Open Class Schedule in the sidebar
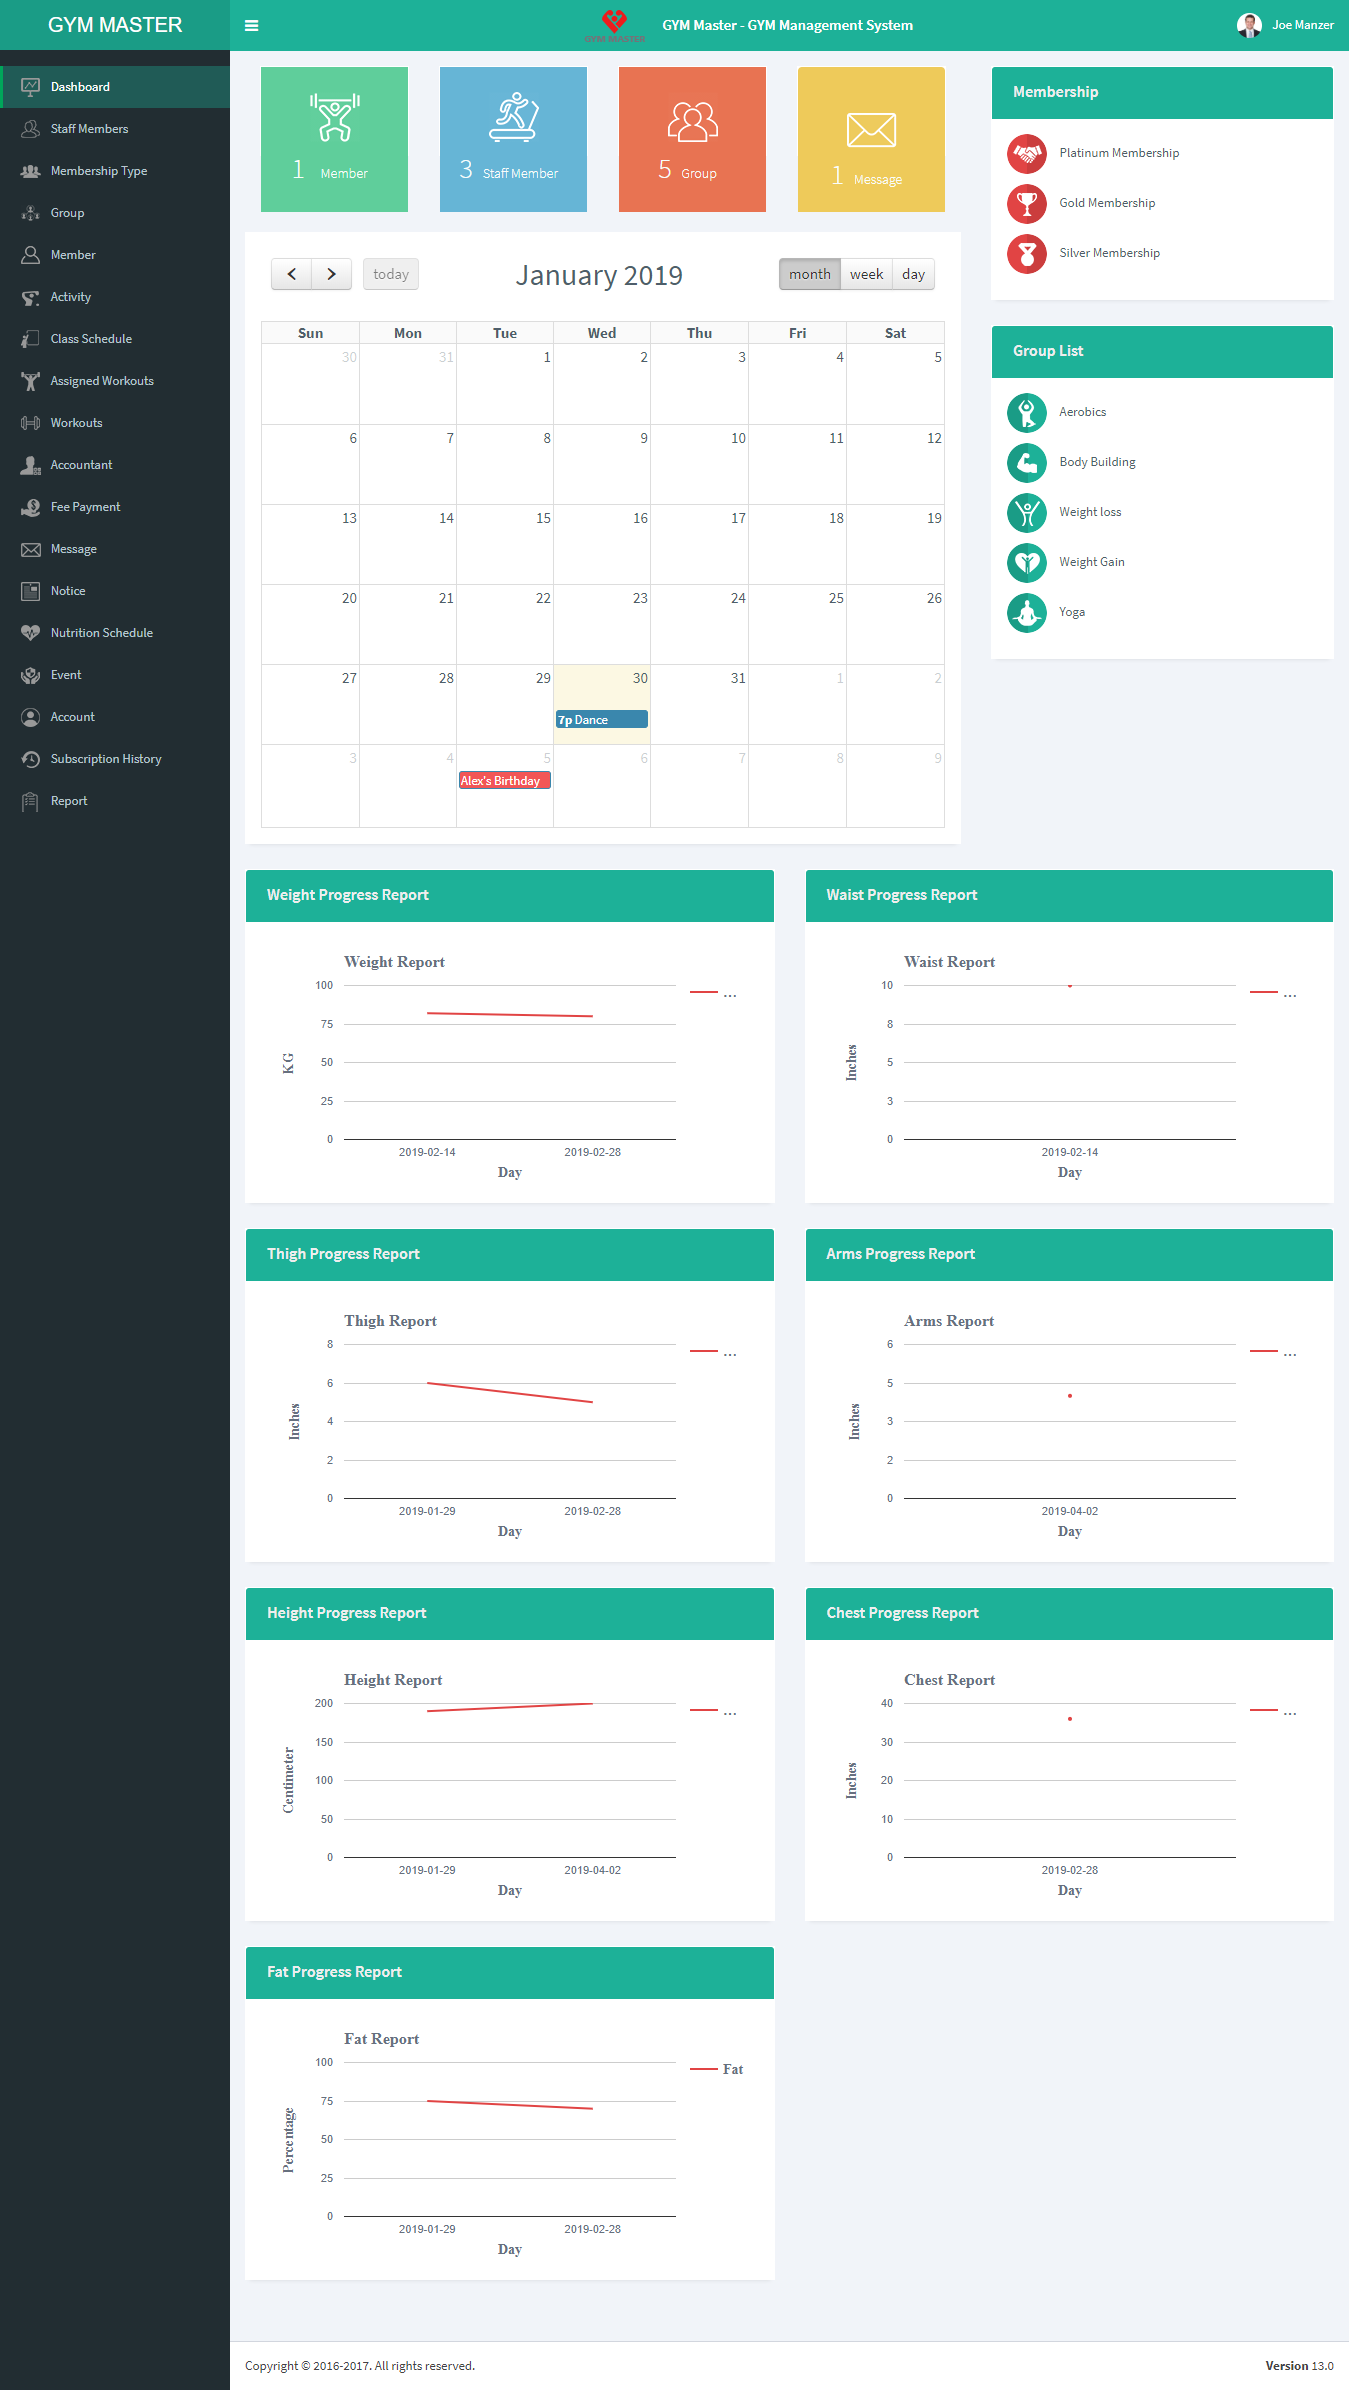 pos(91,339)
